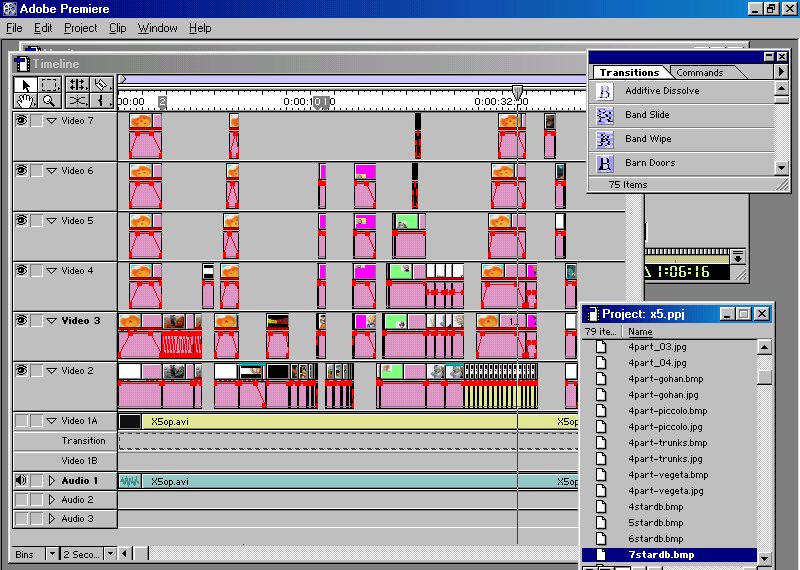Open the Transitions palette flyout menu arrow
800x570 pixels.
click(781, 72)
